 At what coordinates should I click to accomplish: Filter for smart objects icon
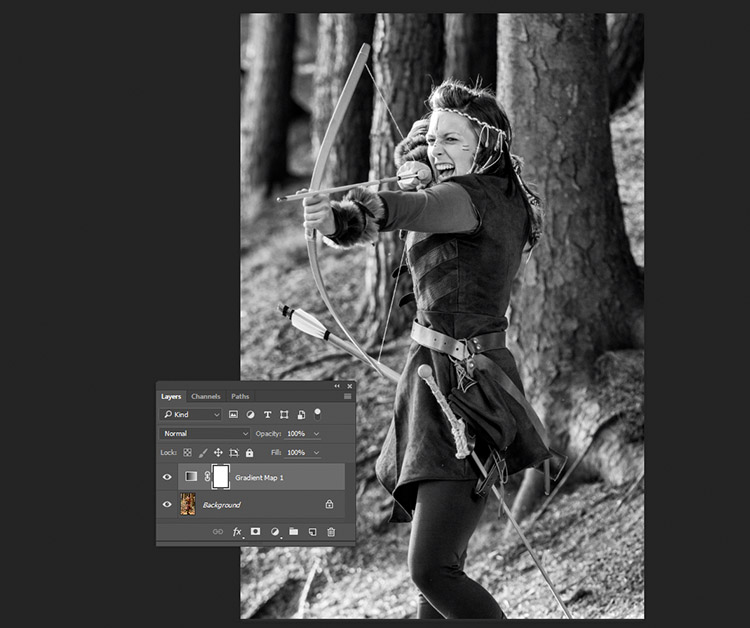point(301,415)
